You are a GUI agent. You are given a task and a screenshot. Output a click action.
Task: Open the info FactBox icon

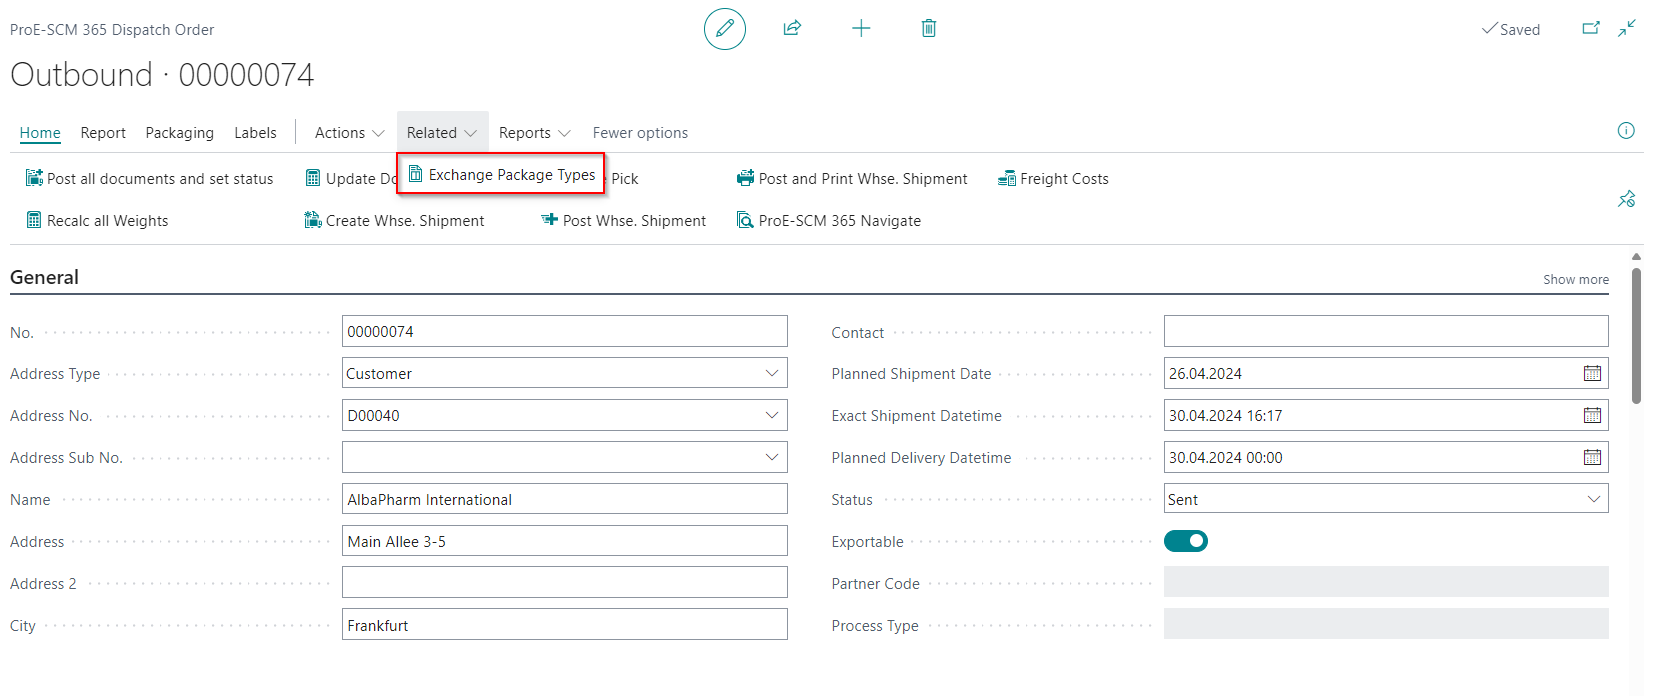coord(1626,131)
